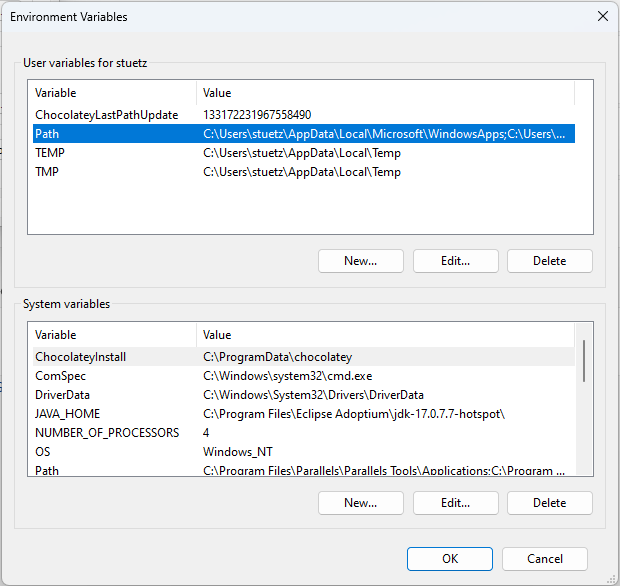Select the system Path variable for Parallels Tools
Viewport: 620px width, 586px height.
coord(304,470)
